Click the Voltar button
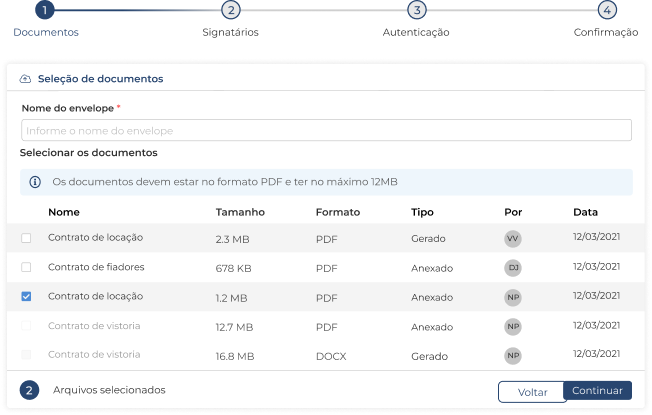The image size is (652, 415). (x=532, y=392)
